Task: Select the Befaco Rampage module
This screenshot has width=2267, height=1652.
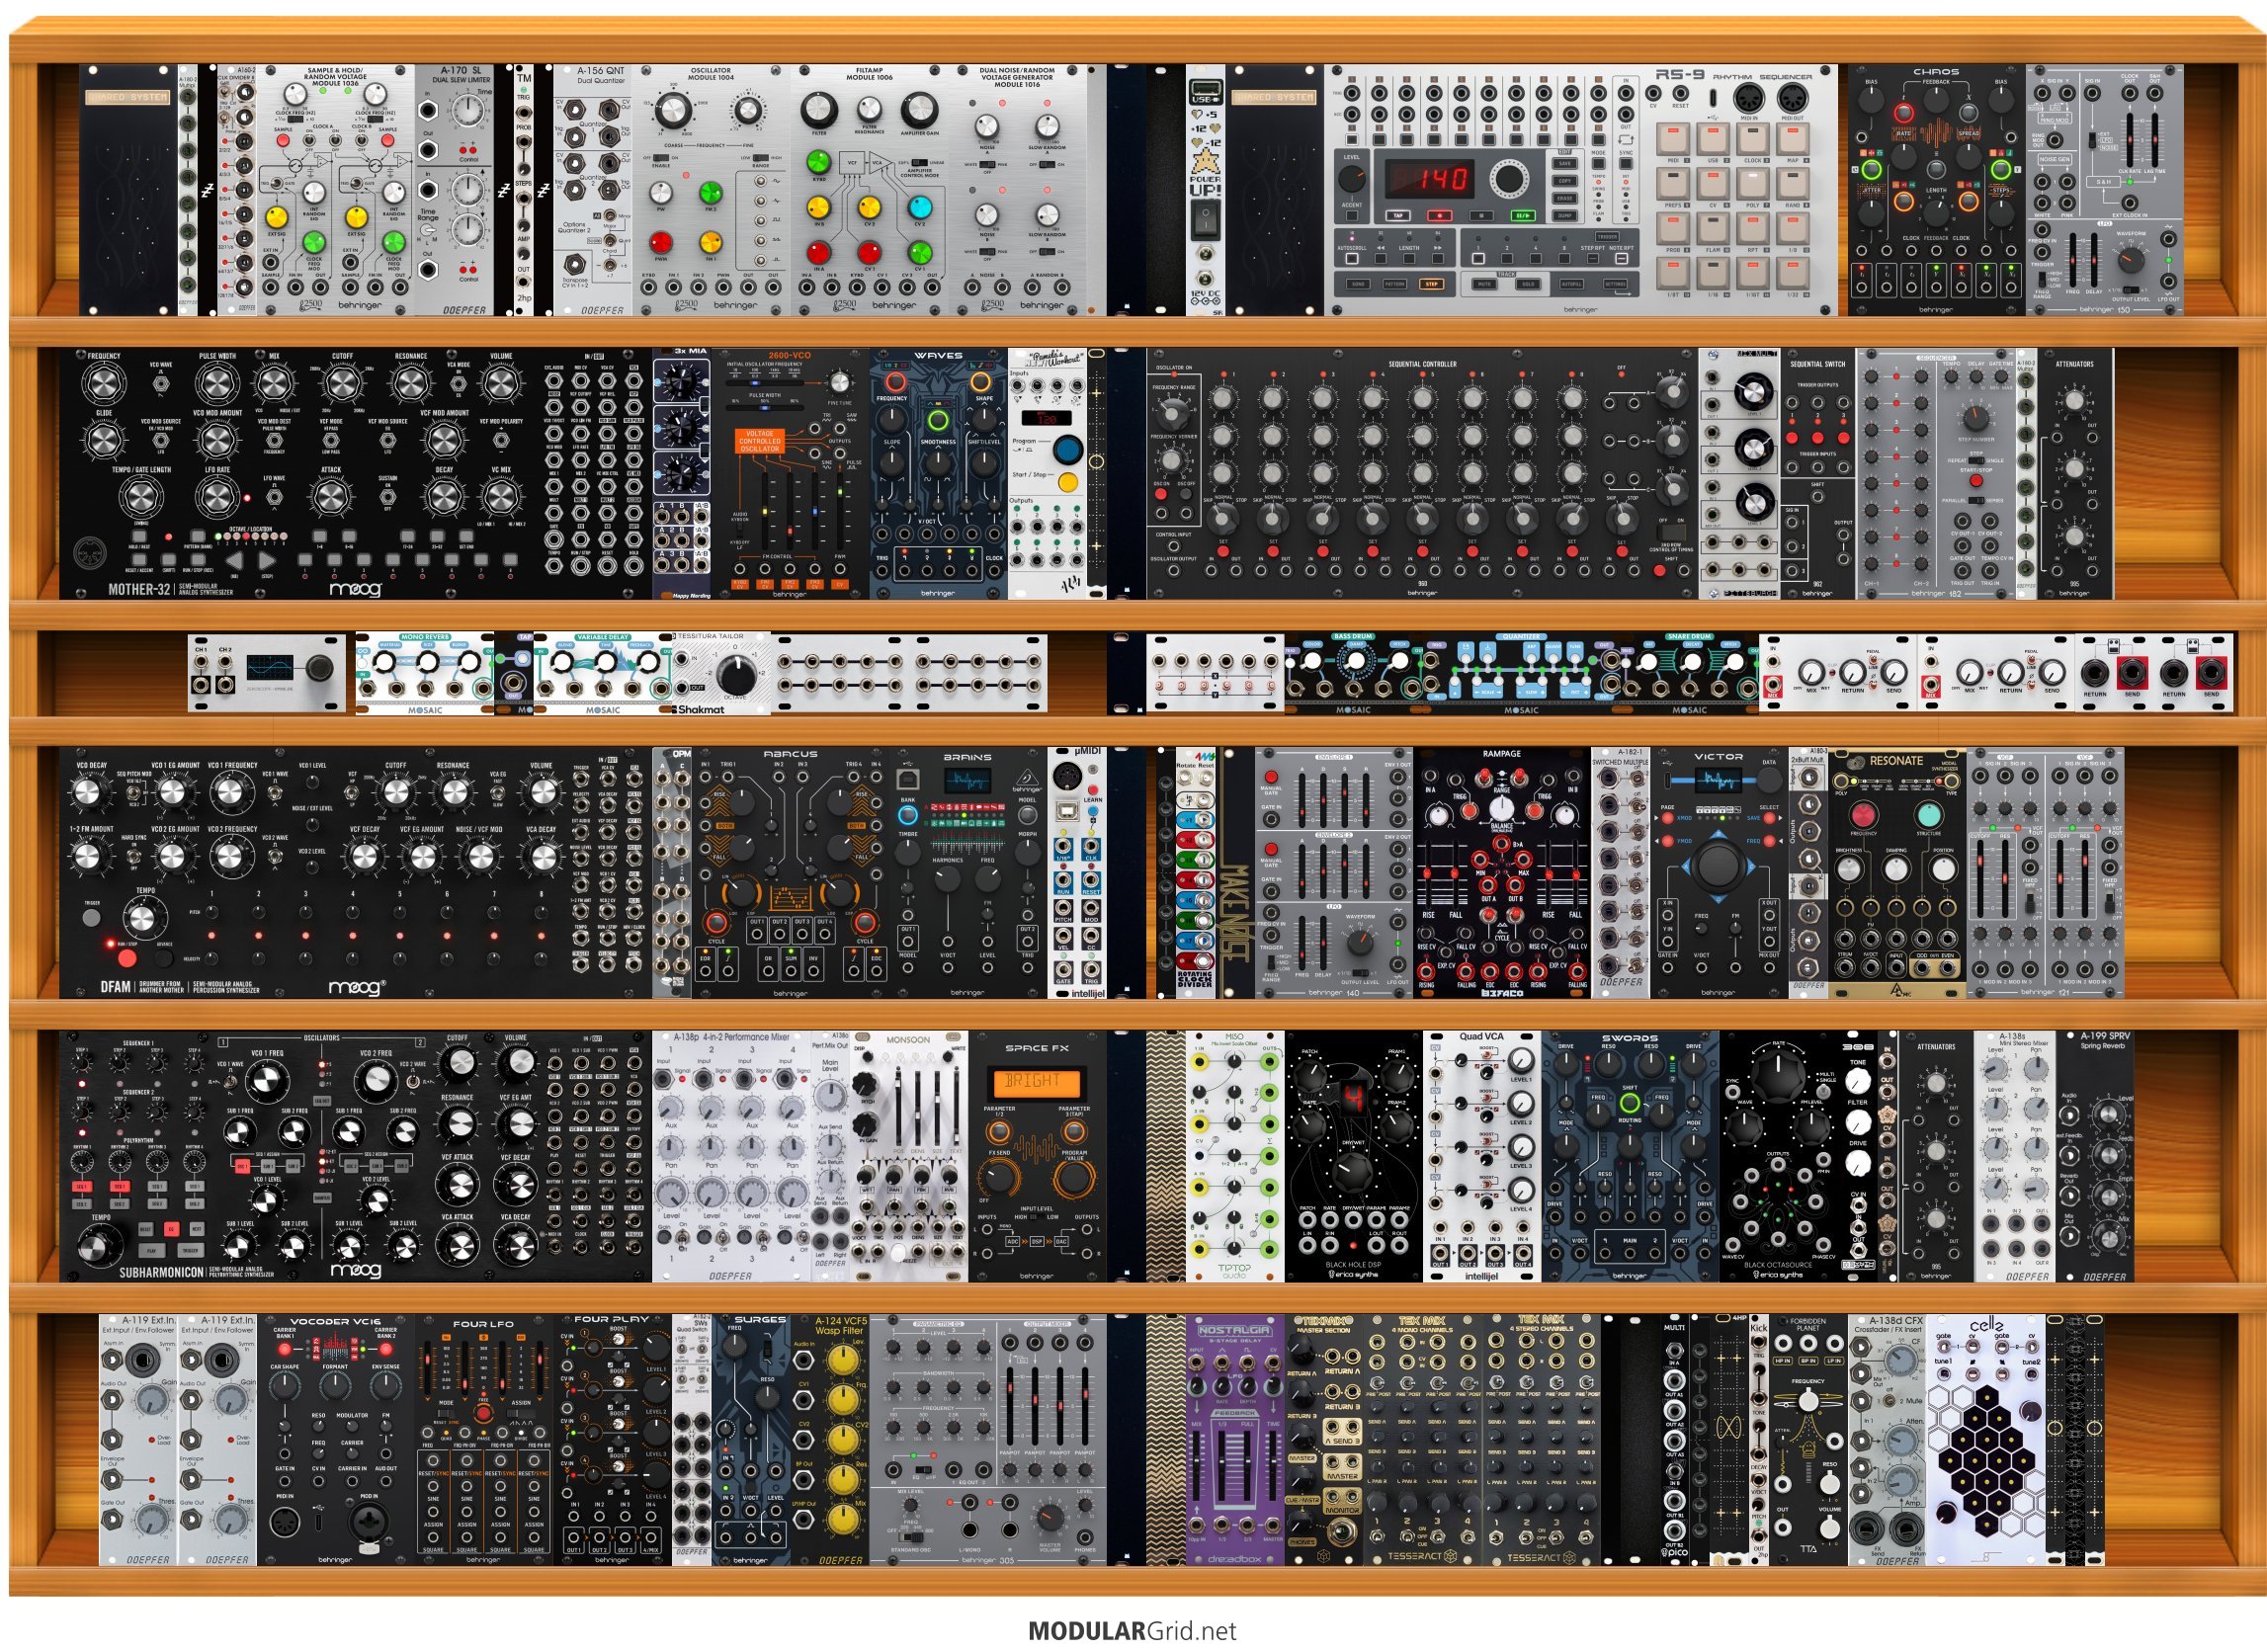Action: point(1502,872)
